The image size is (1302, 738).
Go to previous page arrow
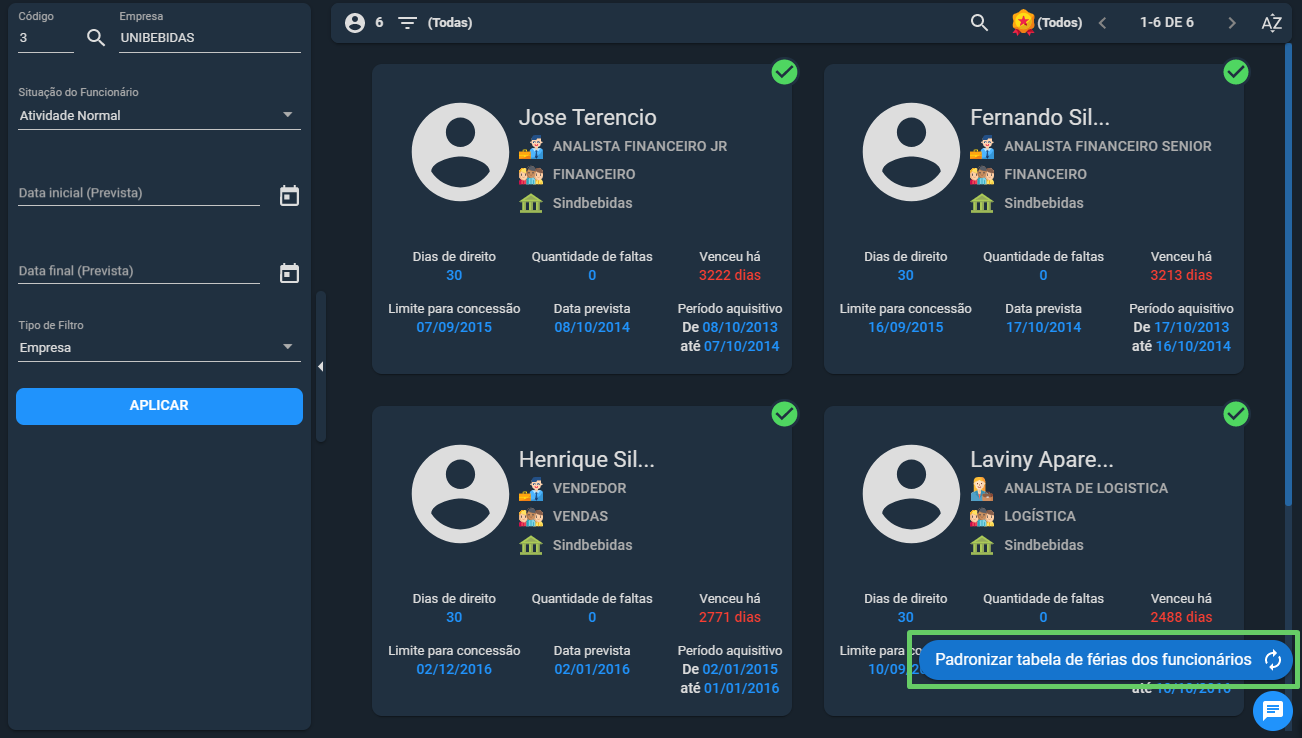(x=1102, y=22)
